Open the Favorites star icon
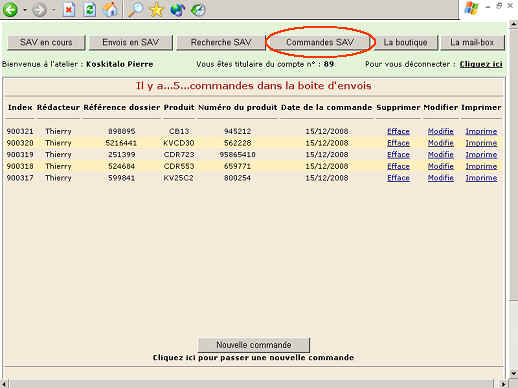 click(156, 9)
